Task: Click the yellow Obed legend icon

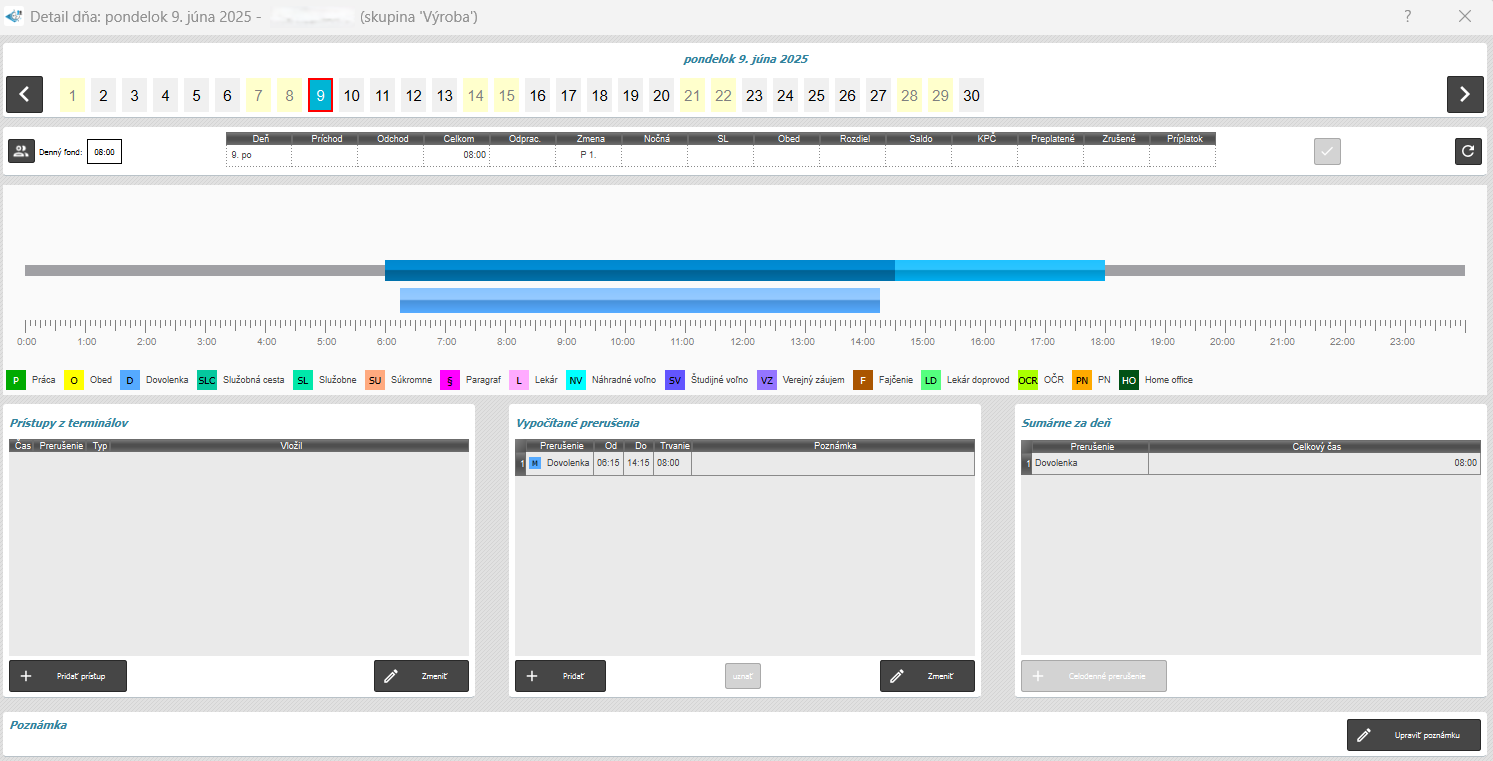Action: pos(74,380)
